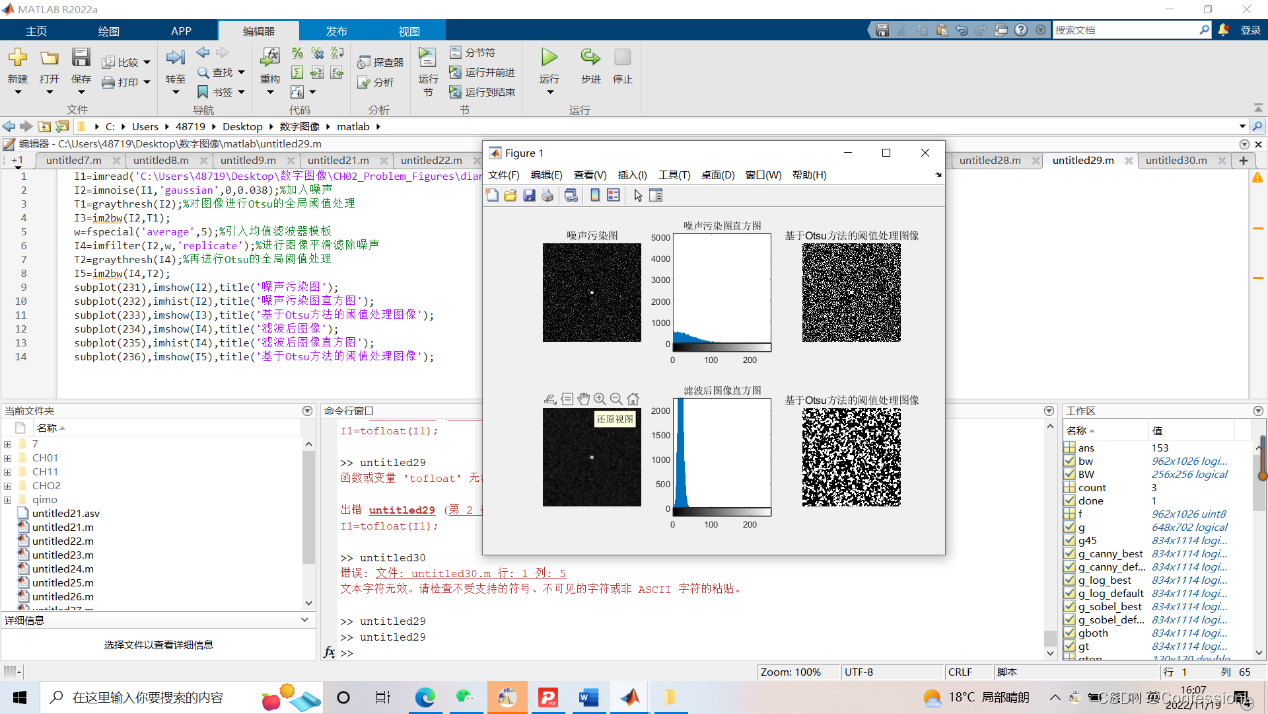Viewport: 1268px width, 714px height.
Task: Open Figure 1 Help (帮助) menu
Action: 808,175
